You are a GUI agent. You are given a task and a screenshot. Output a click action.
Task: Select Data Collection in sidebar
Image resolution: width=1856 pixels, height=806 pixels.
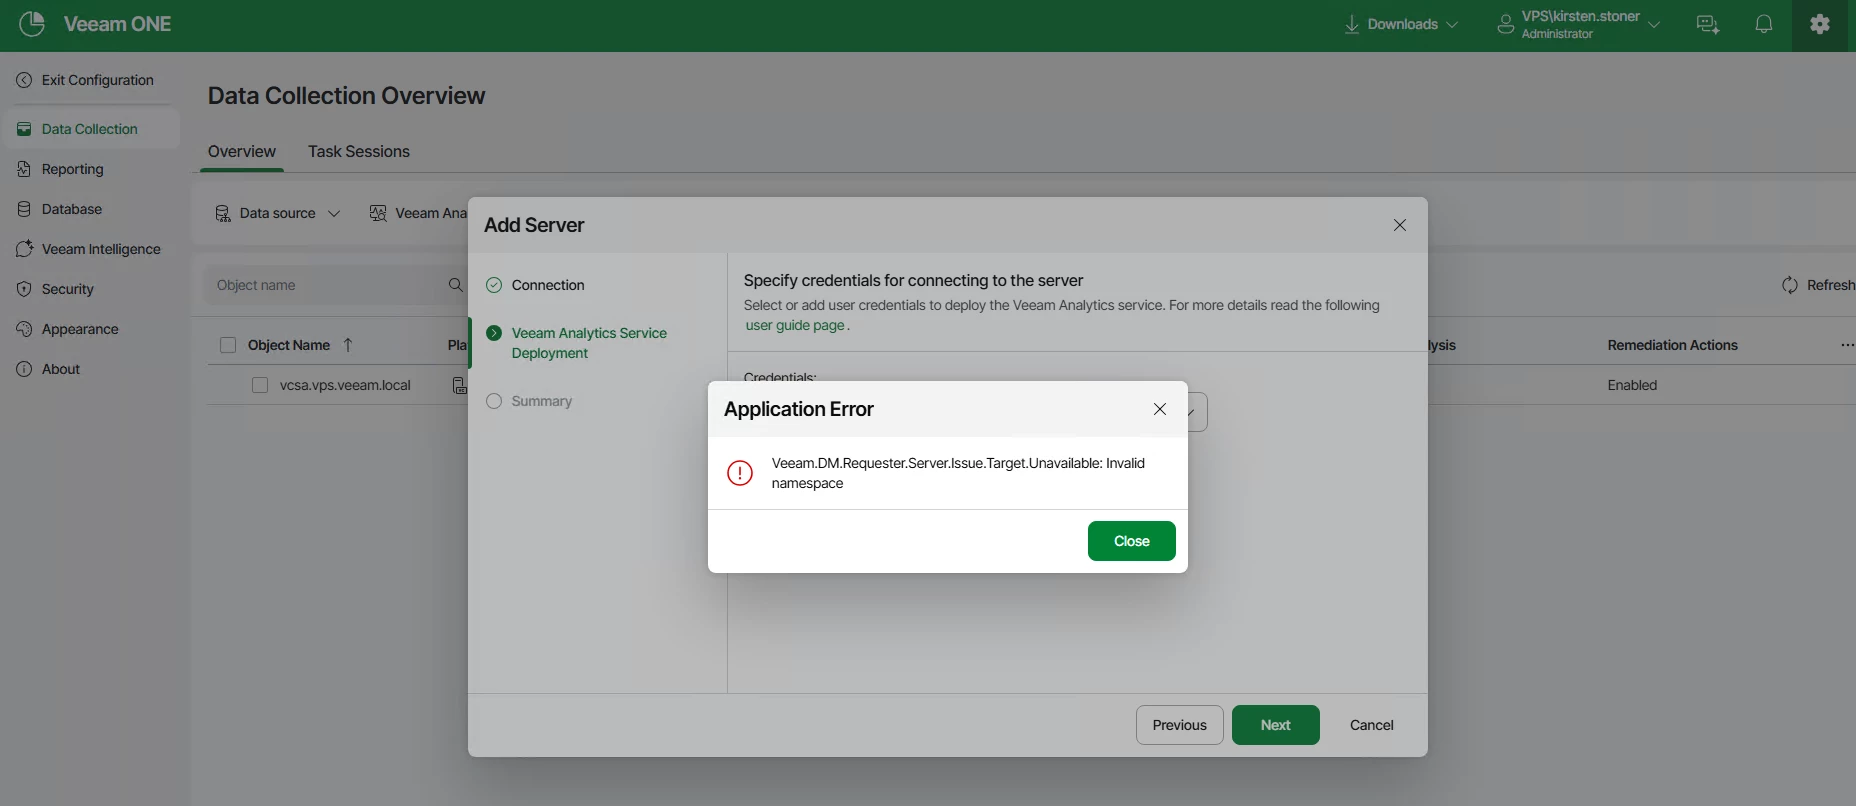[x=92, y=129]
